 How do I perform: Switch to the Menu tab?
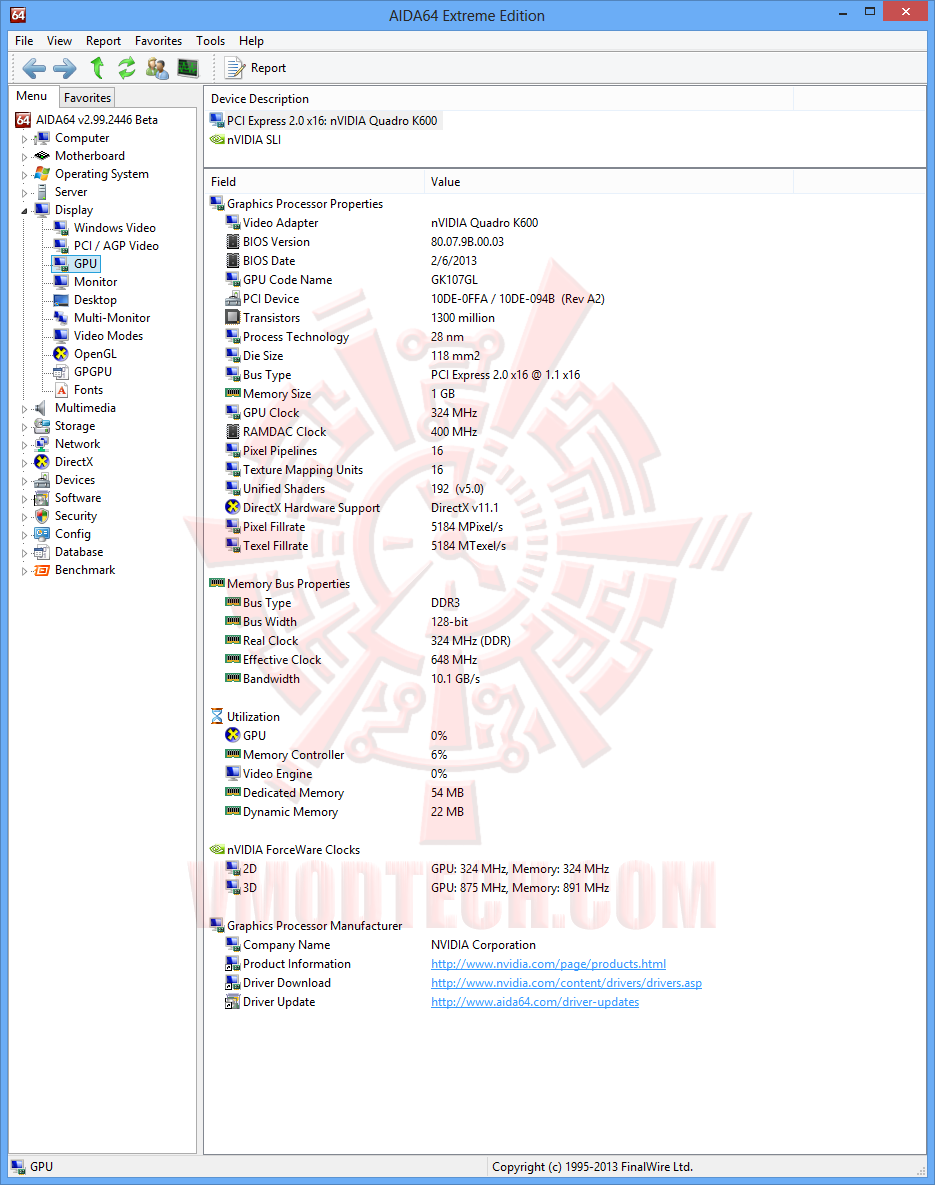click(x=32, y=96)
